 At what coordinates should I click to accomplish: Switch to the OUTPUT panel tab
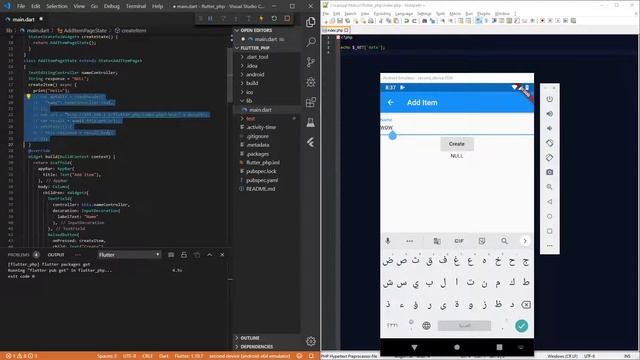[56, 255]
